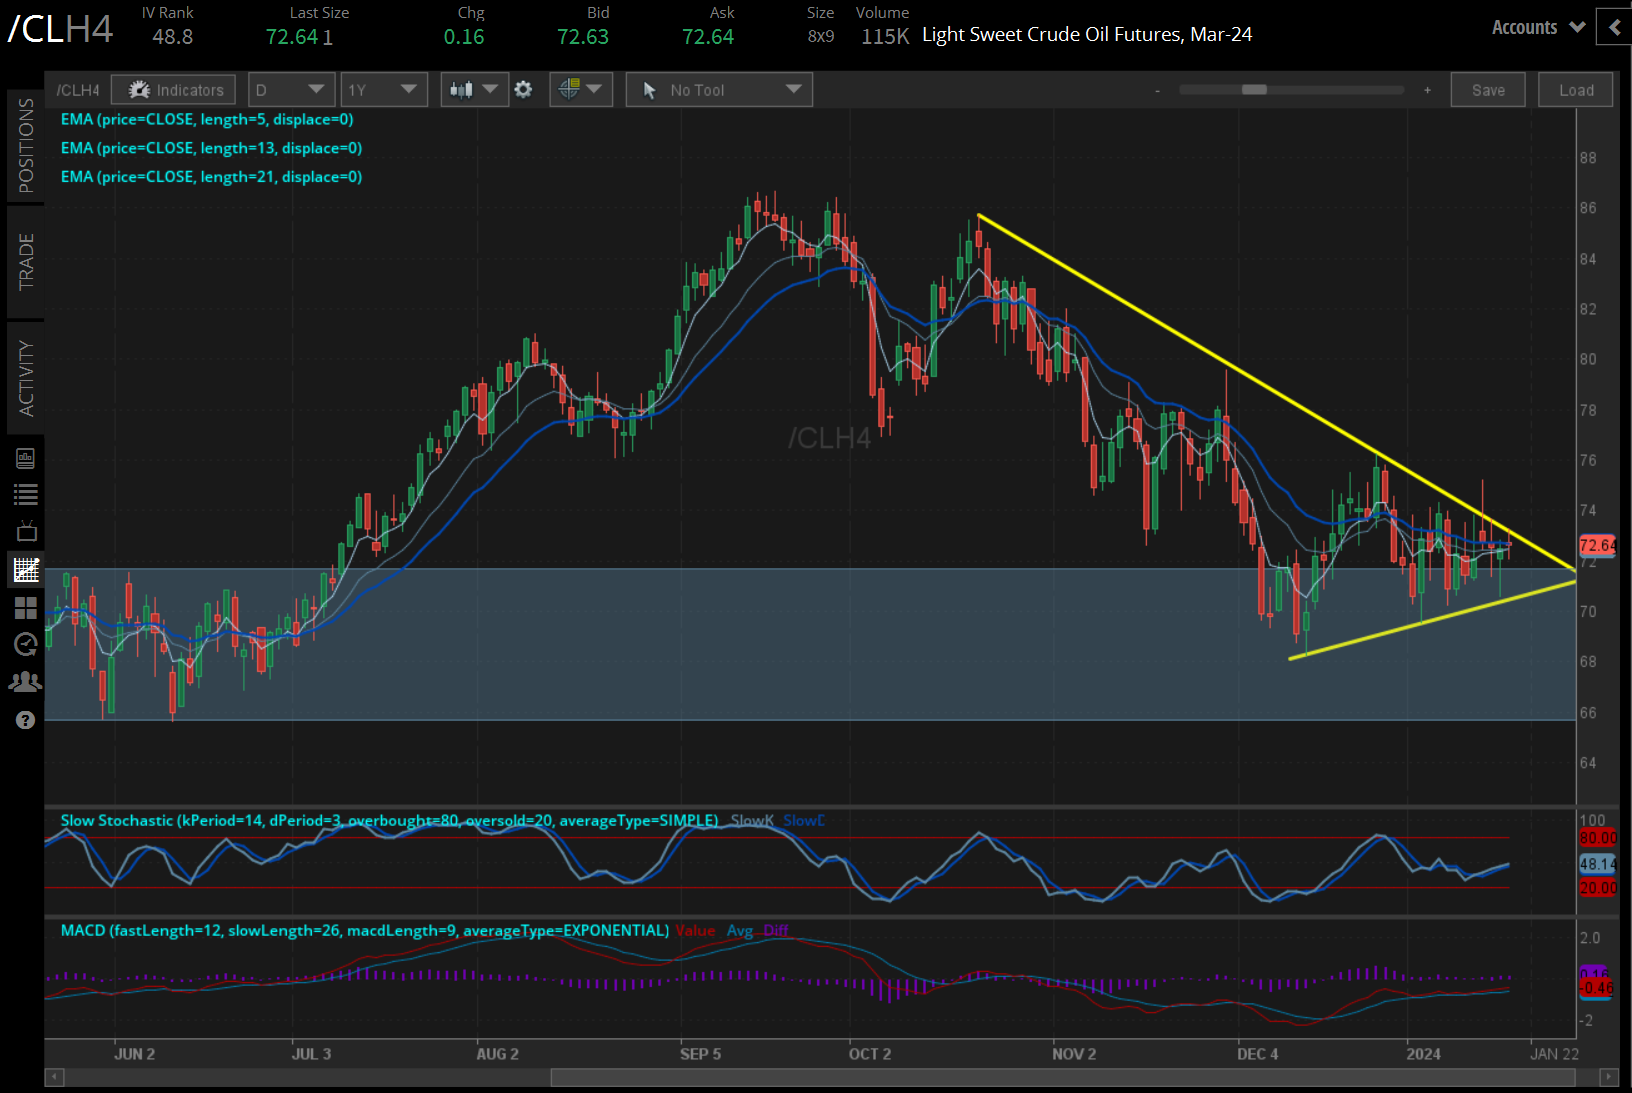Click the TV icon in left sidebar
This screenshot has width=1632, height=1093.
pyautogui.click(x=26, y=532)
